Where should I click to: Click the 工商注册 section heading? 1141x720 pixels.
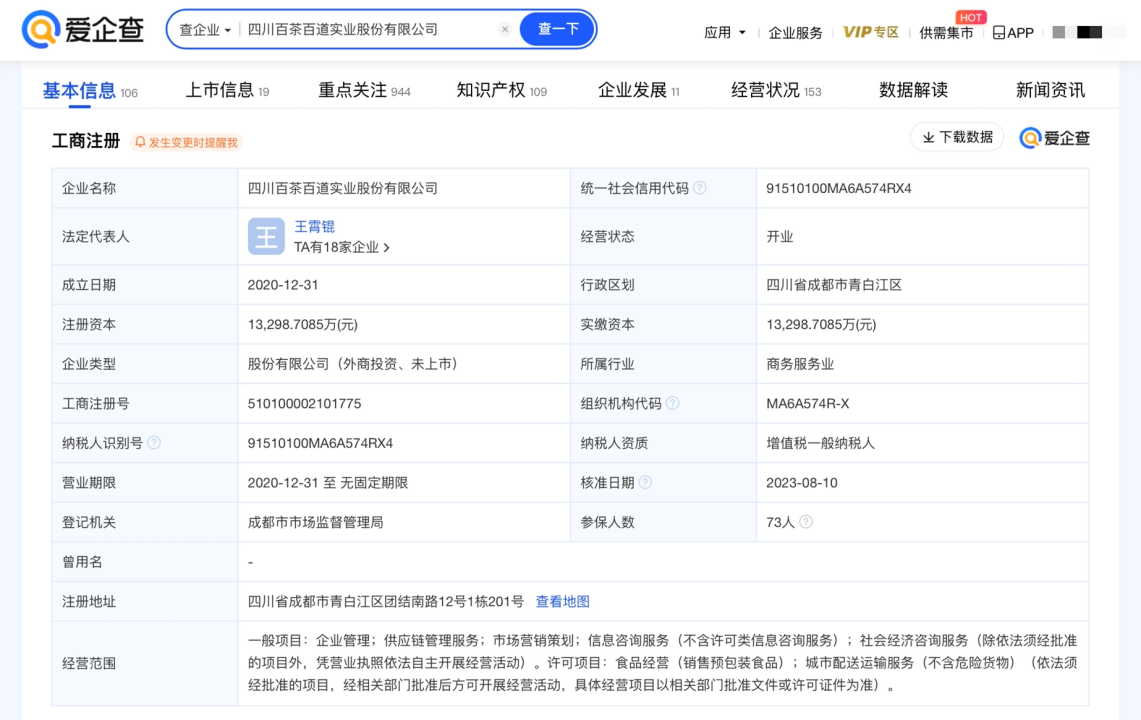85,141
